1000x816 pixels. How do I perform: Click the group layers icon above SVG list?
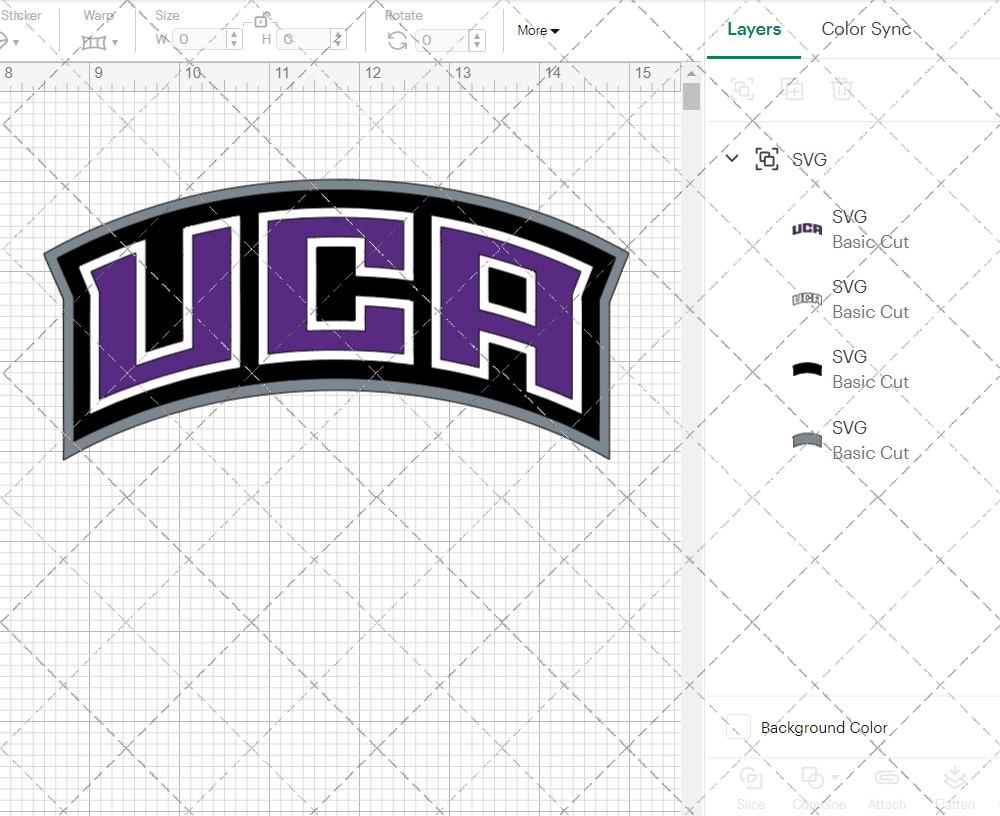point(742,90)
